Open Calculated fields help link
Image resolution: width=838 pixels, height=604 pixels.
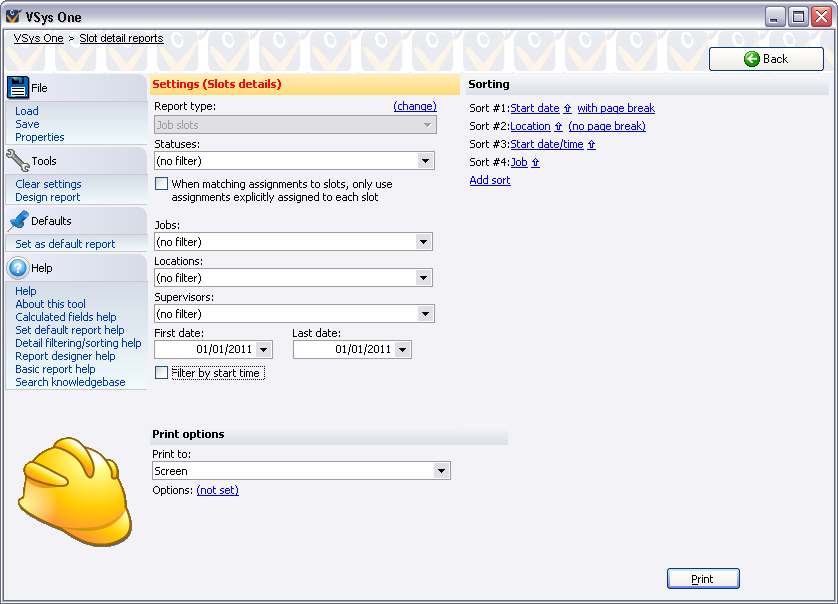tap(66, 317)
